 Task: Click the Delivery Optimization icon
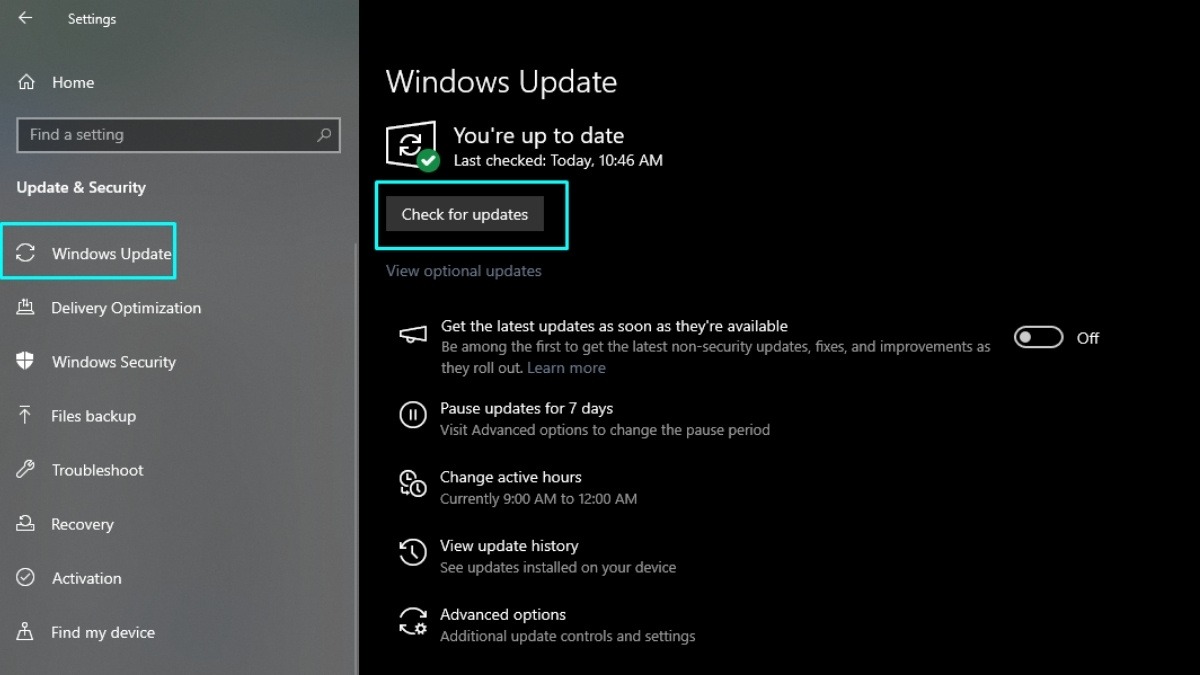(x=26, y=308)
